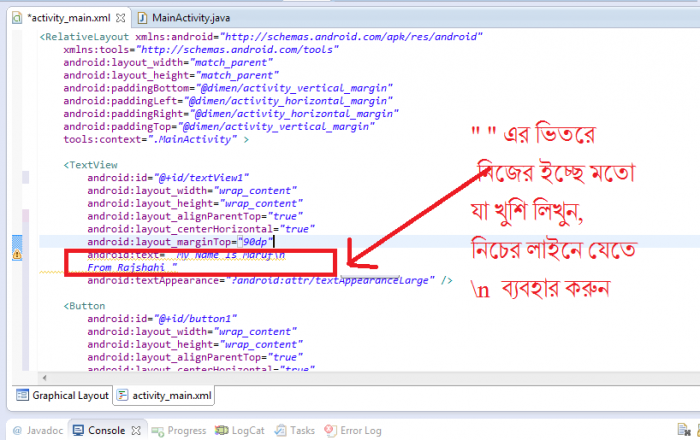Viewport: 700px width, 440px height.
Task: Click the horizontal scrollbar left arrow
Action: tap(44, 378)
